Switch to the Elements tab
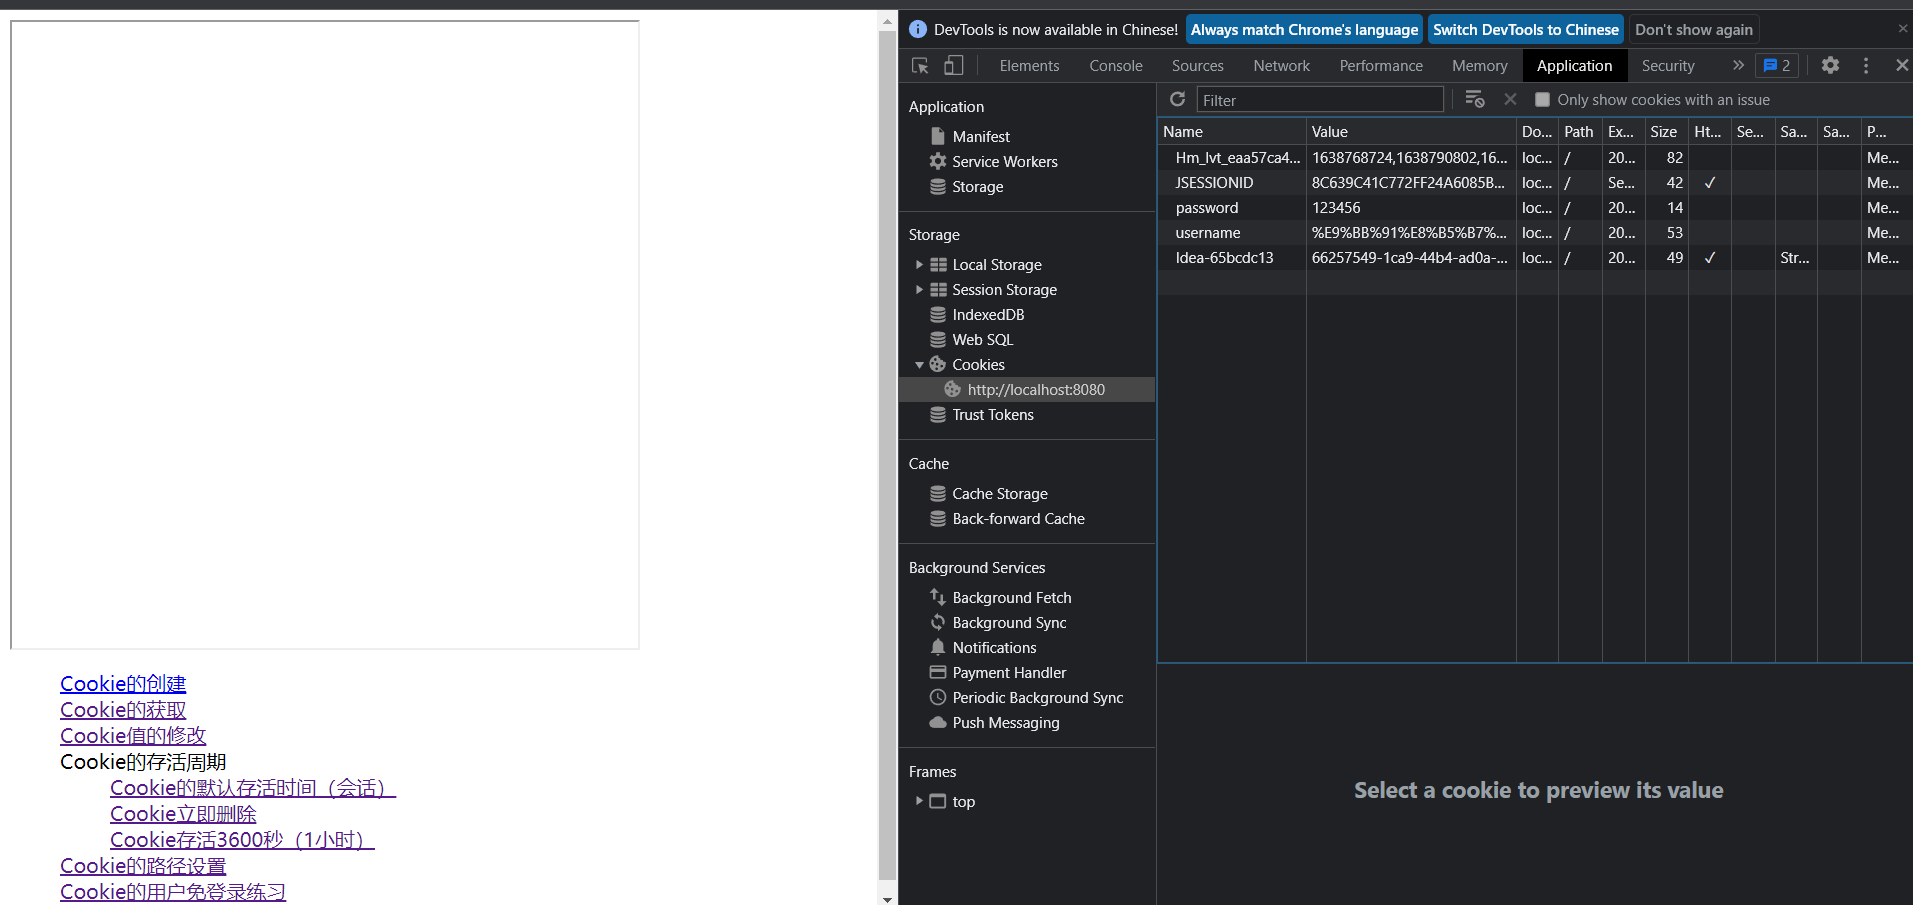The width and height of the screenshot is (1913, 905). click(x=1029, y=66)
